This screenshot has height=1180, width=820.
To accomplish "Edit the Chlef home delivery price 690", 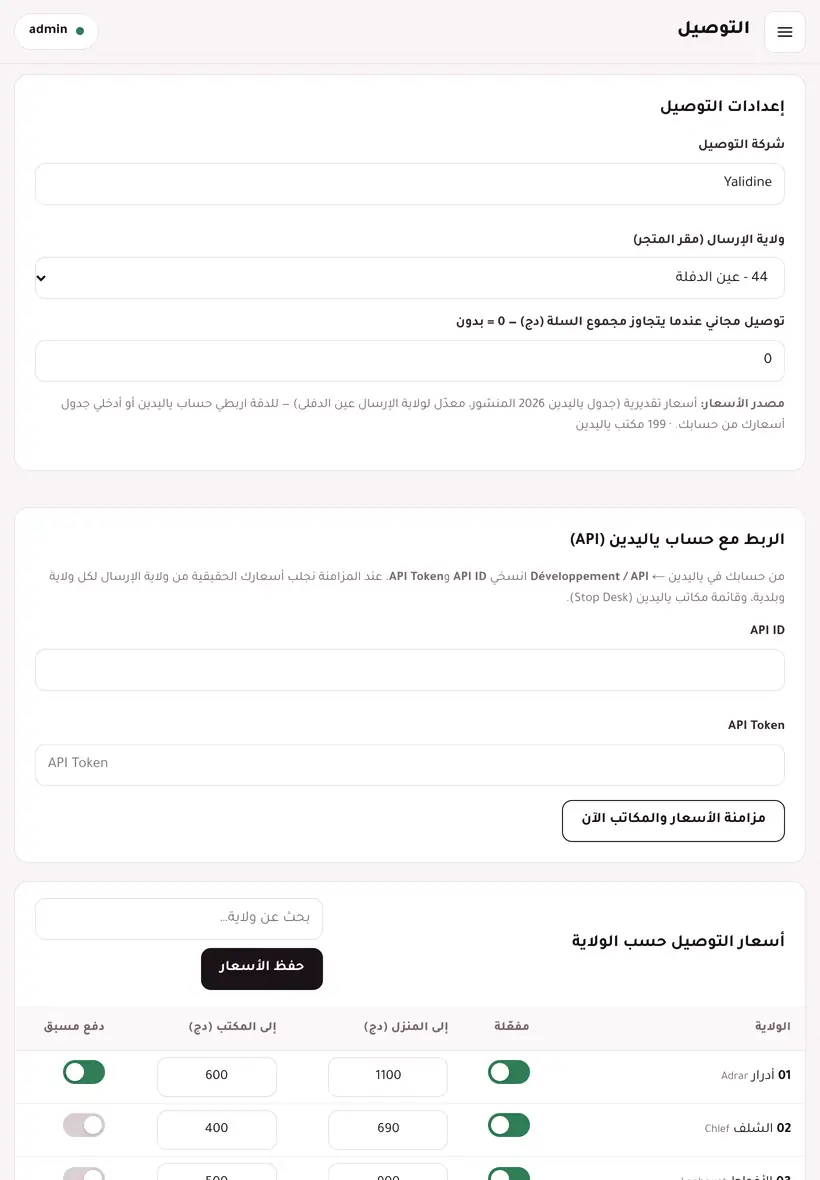I will [388, 1129].
